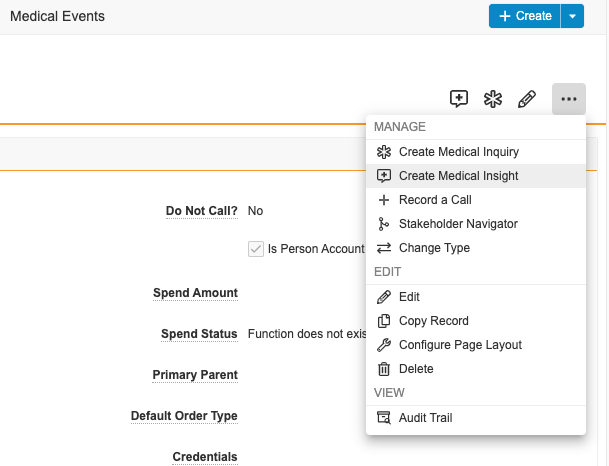Open Stakeholder Navigator from the menu
Screen dimensions: 609x466
458,224
